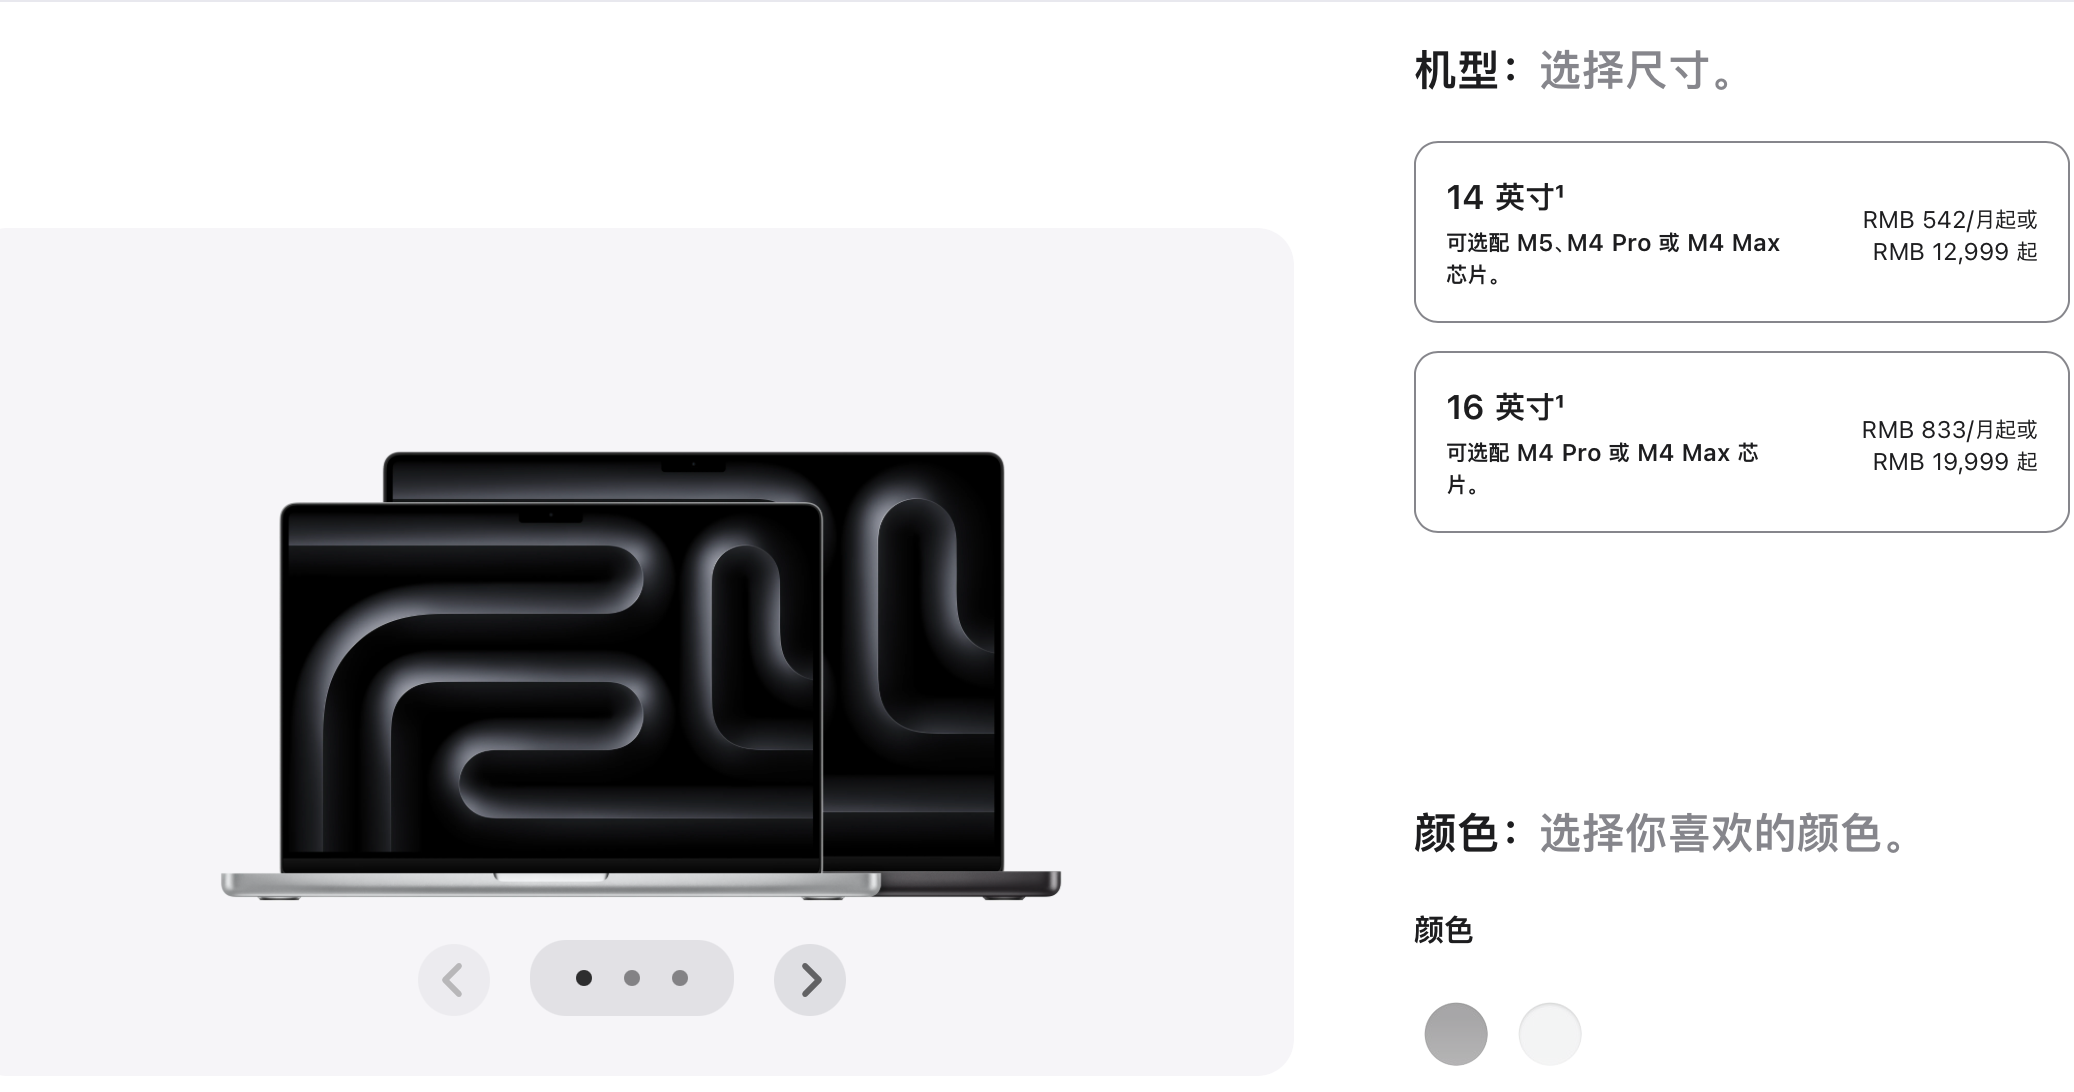This screenshot has height=1092, width=2074.
Task: Click the RMB 12,999 起 price
Action: click(1955, 252)
